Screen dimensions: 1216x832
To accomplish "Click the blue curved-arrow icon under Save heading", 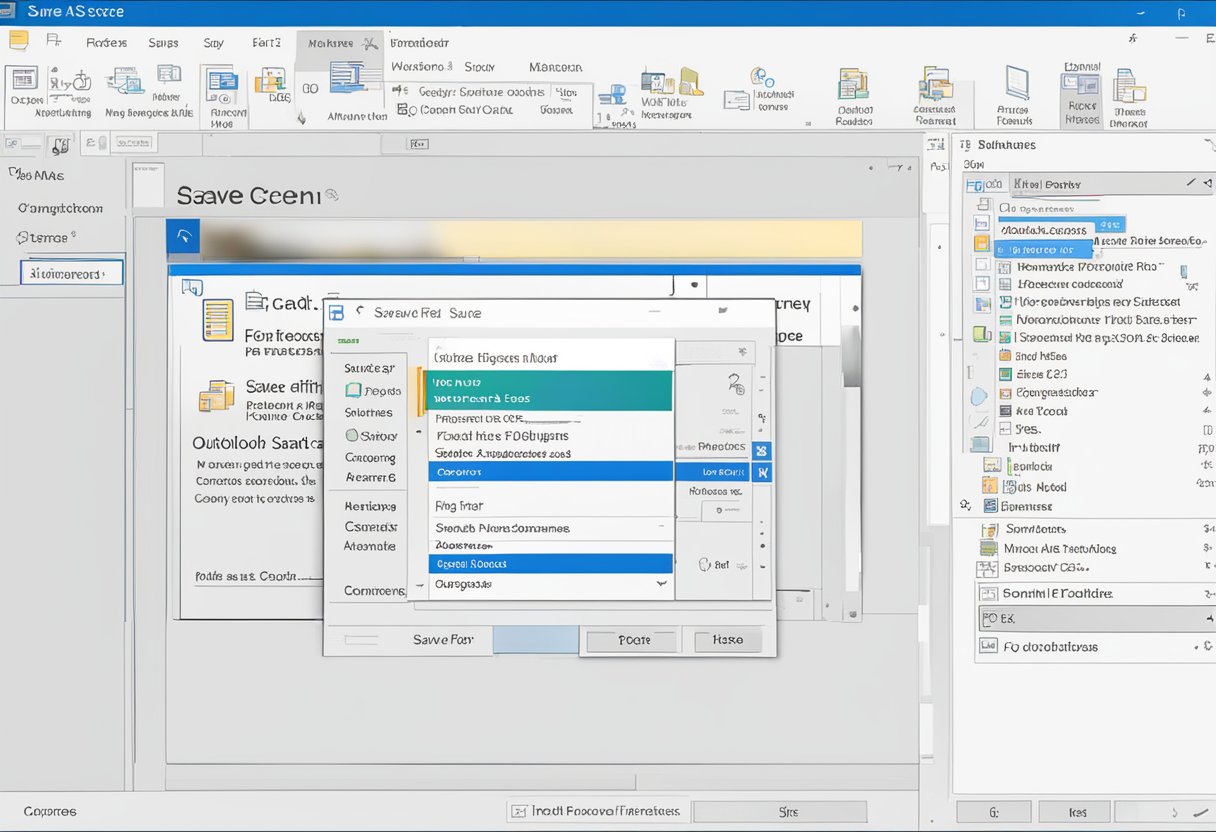I will point(183,237).
